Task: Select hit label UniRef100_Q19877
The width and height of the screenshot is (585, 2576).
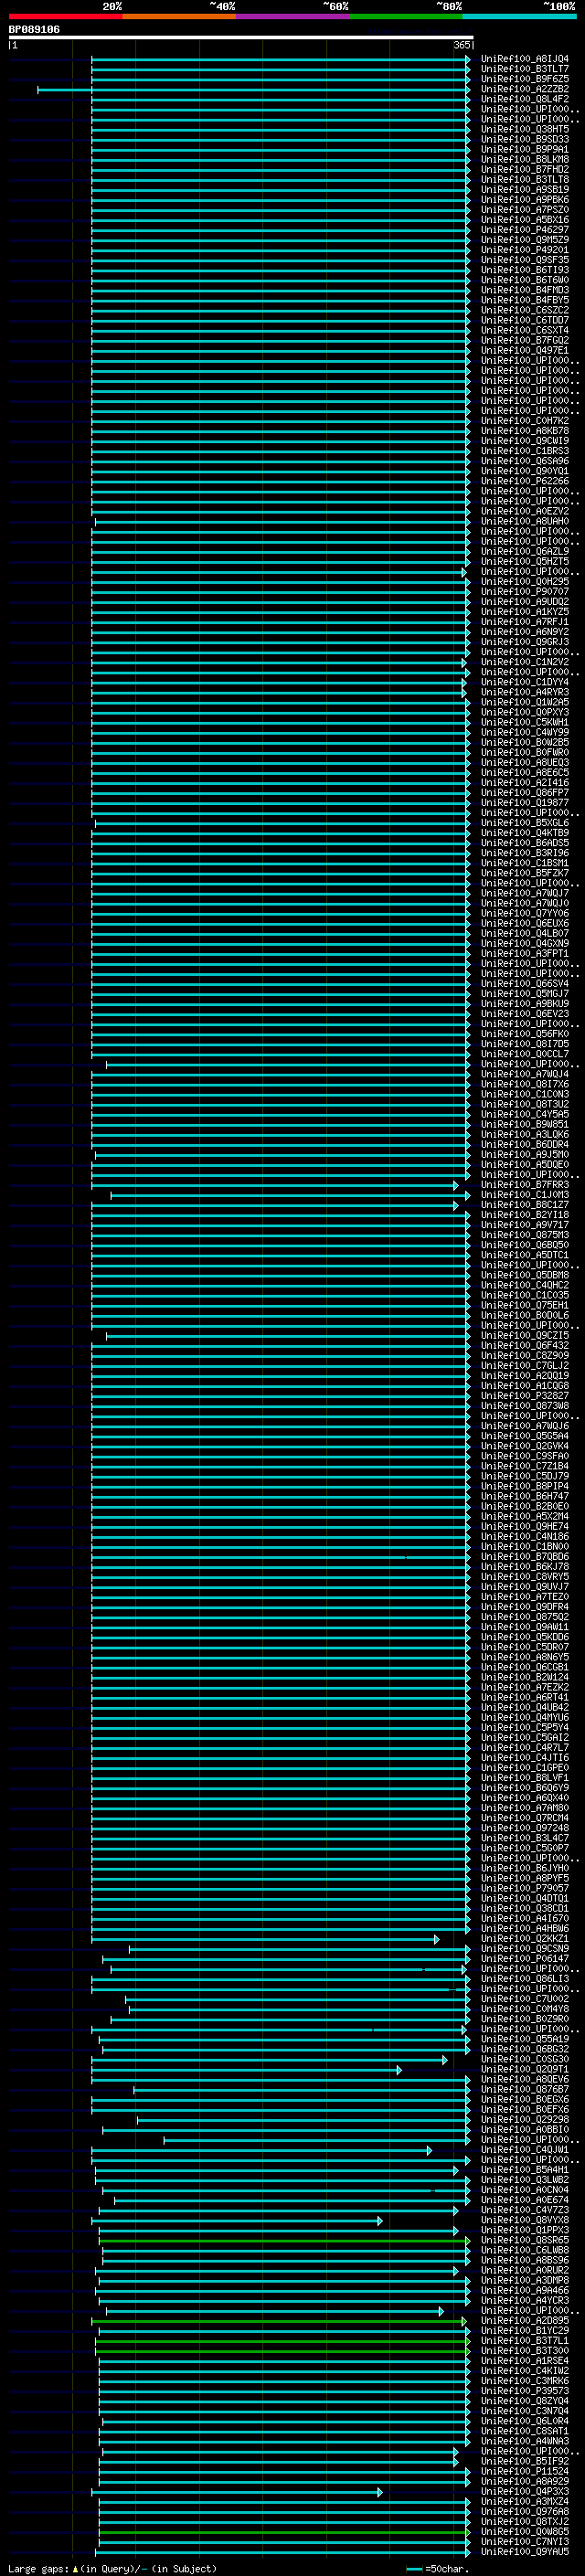Action: coord(525,803)
